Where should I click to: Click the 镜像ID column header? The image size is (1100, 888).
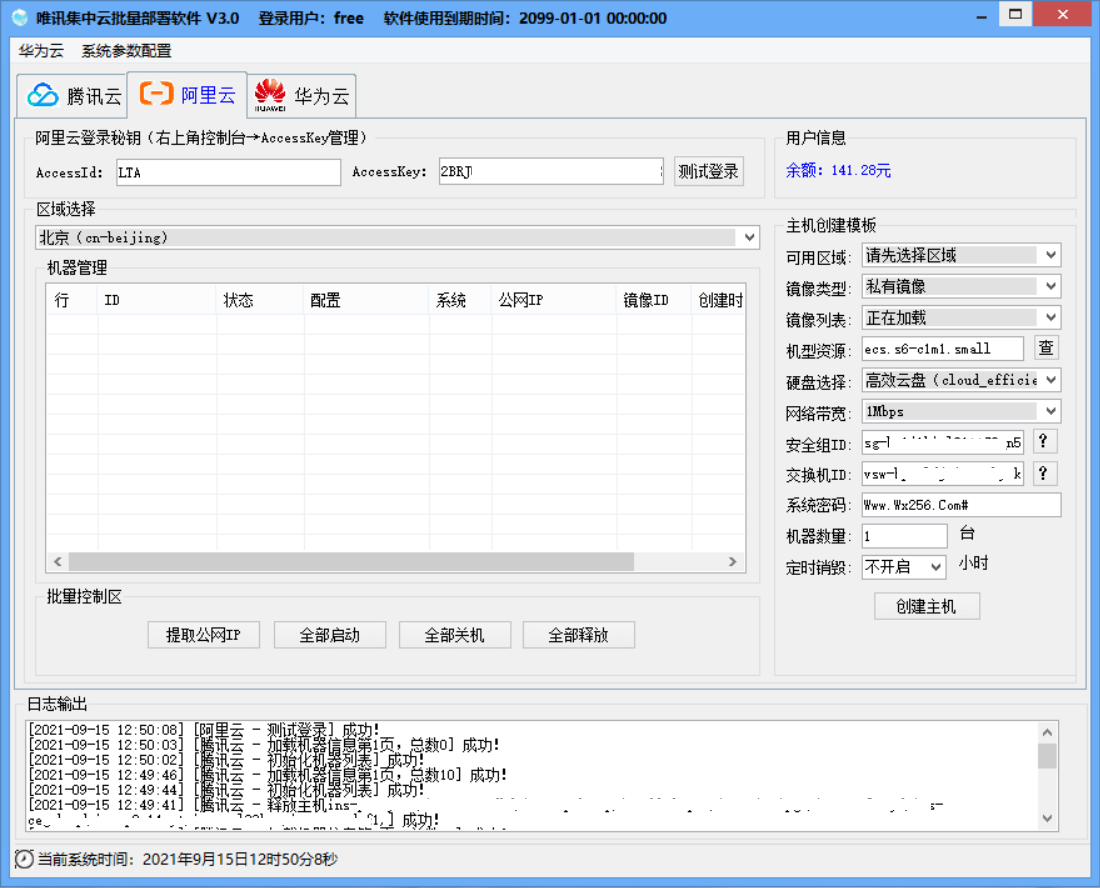tap(654, 300)
